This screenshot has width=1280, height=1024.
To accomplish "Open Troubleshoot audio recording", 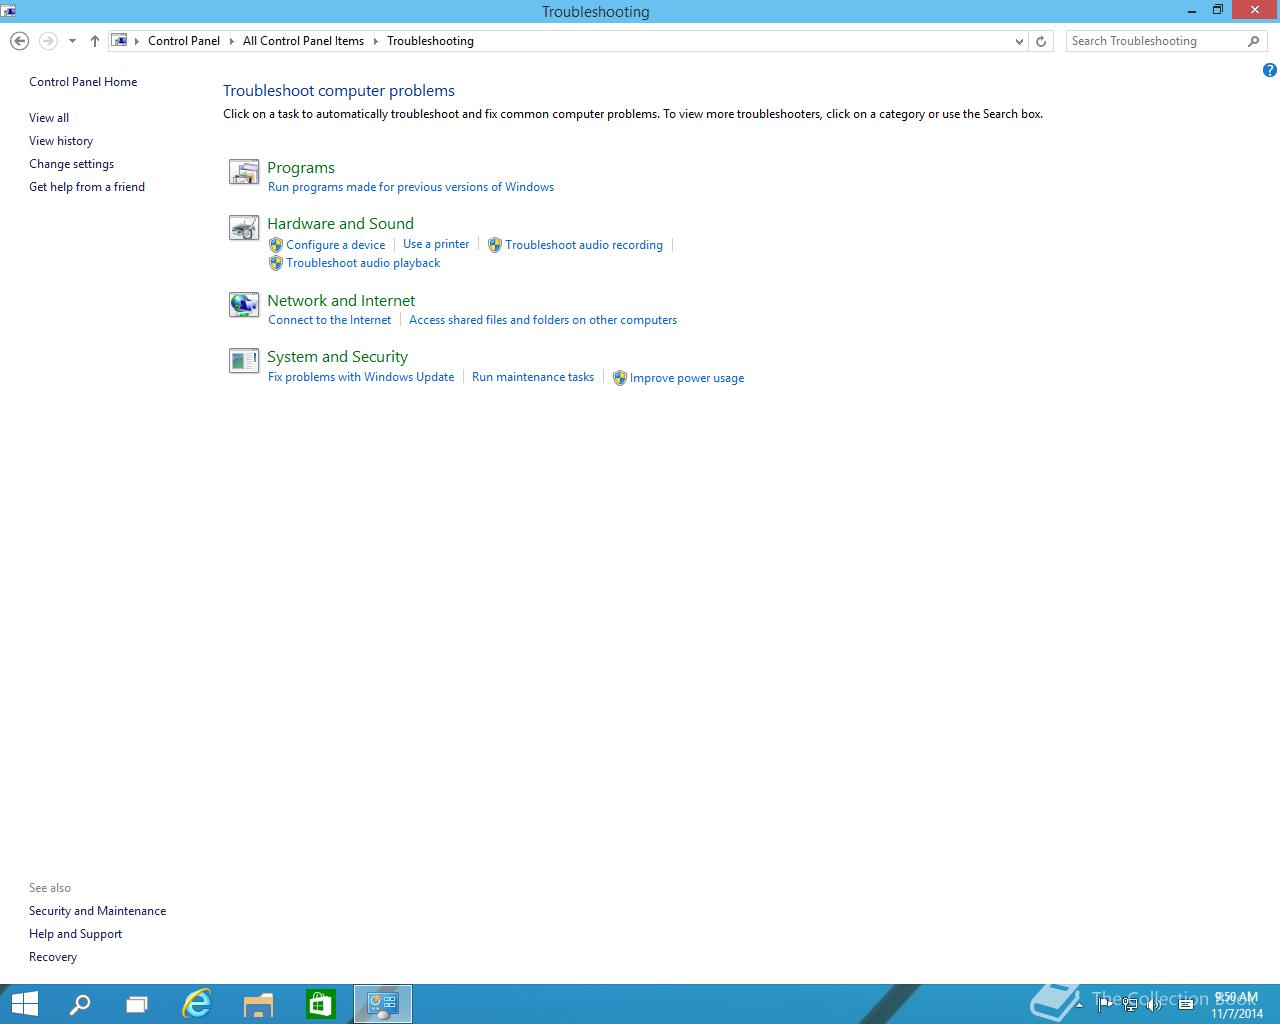I will [584, 245].
